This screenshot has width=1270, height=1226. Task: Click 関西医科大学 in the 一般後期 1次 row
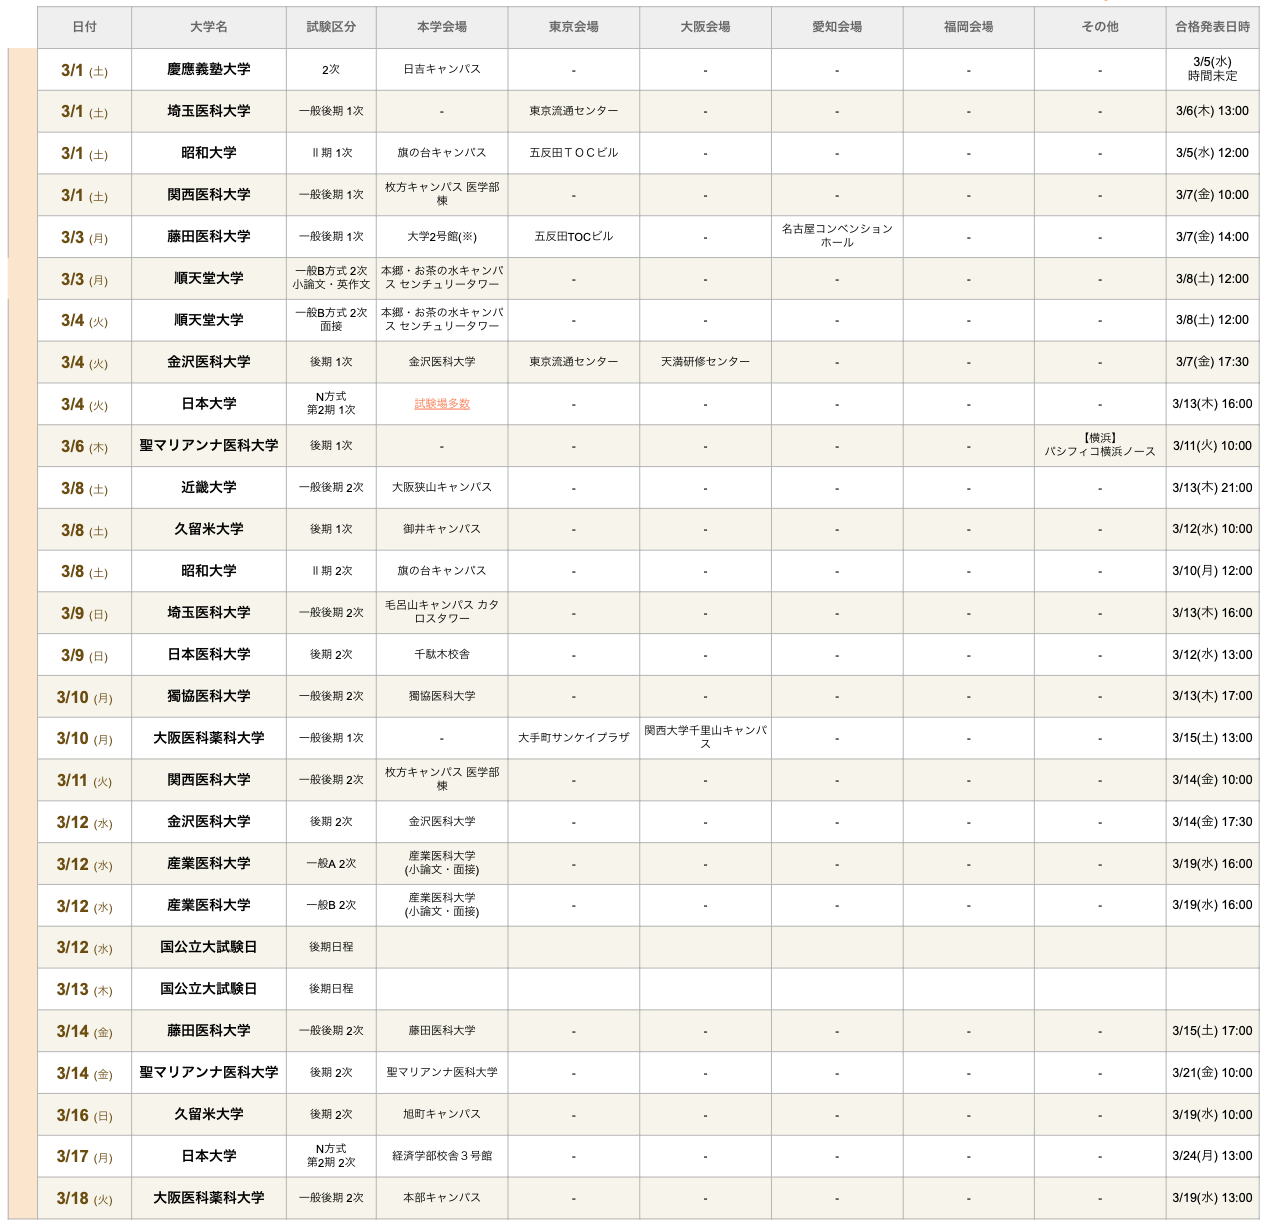point(209,195)
